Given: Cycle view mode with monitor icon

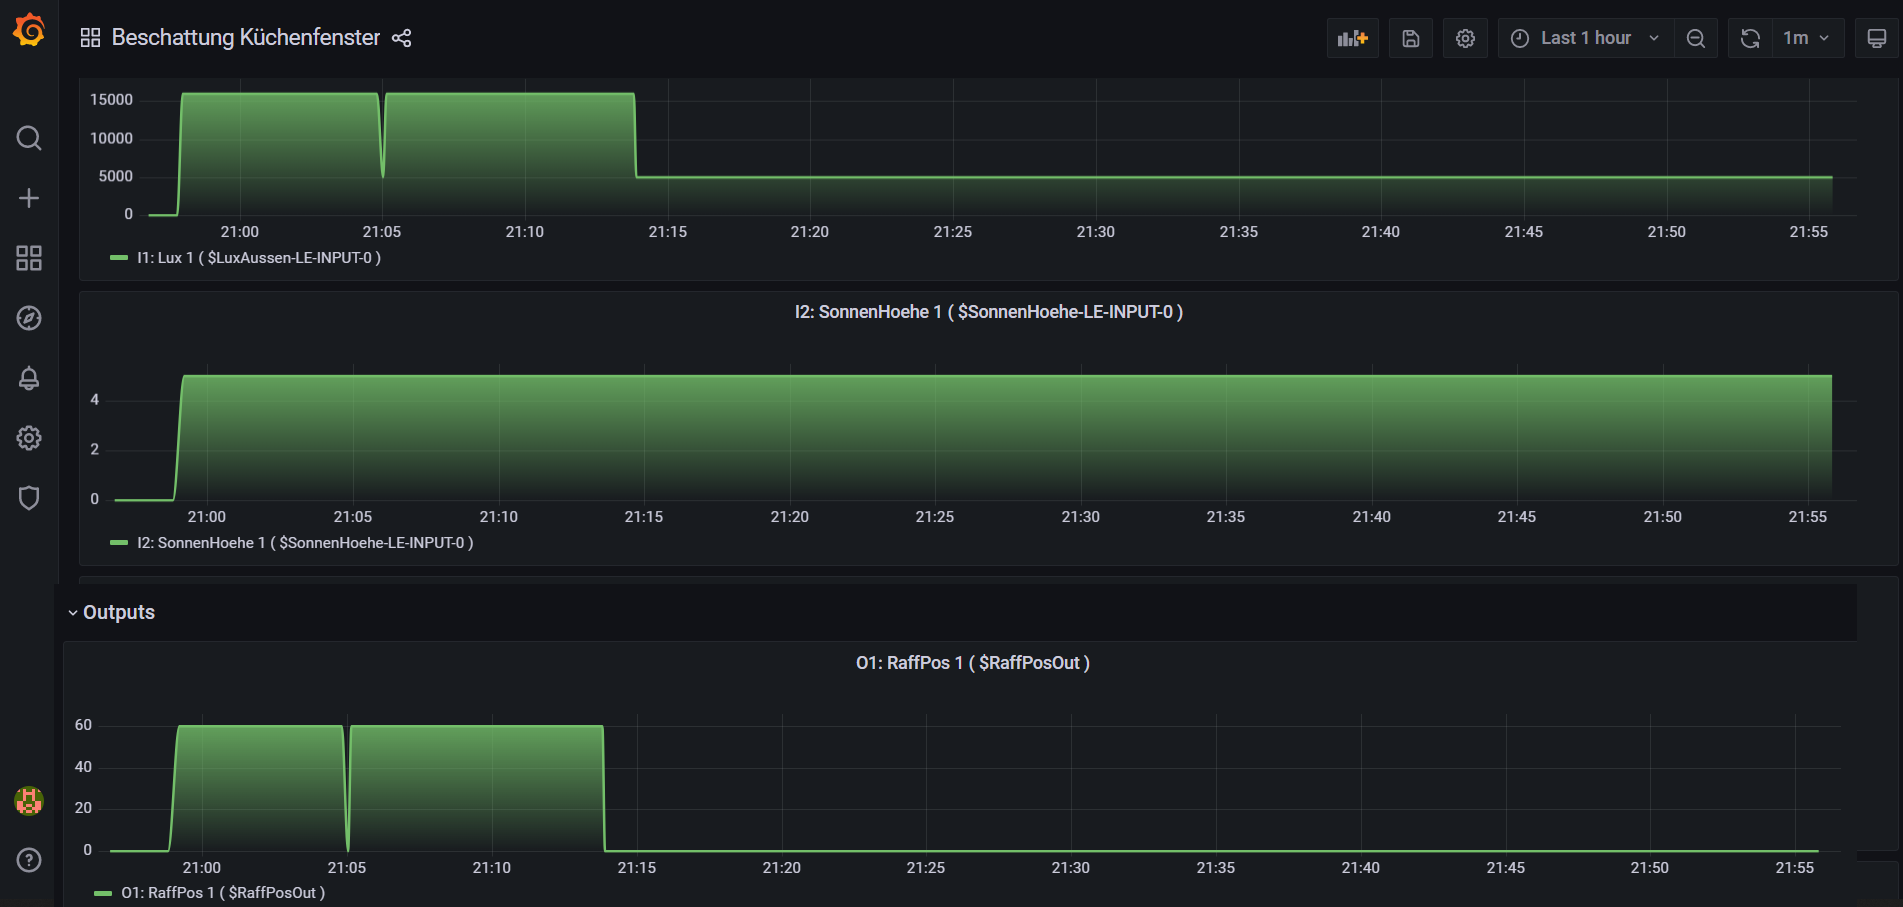Looking at the screenshot, I should (1877, 38).
